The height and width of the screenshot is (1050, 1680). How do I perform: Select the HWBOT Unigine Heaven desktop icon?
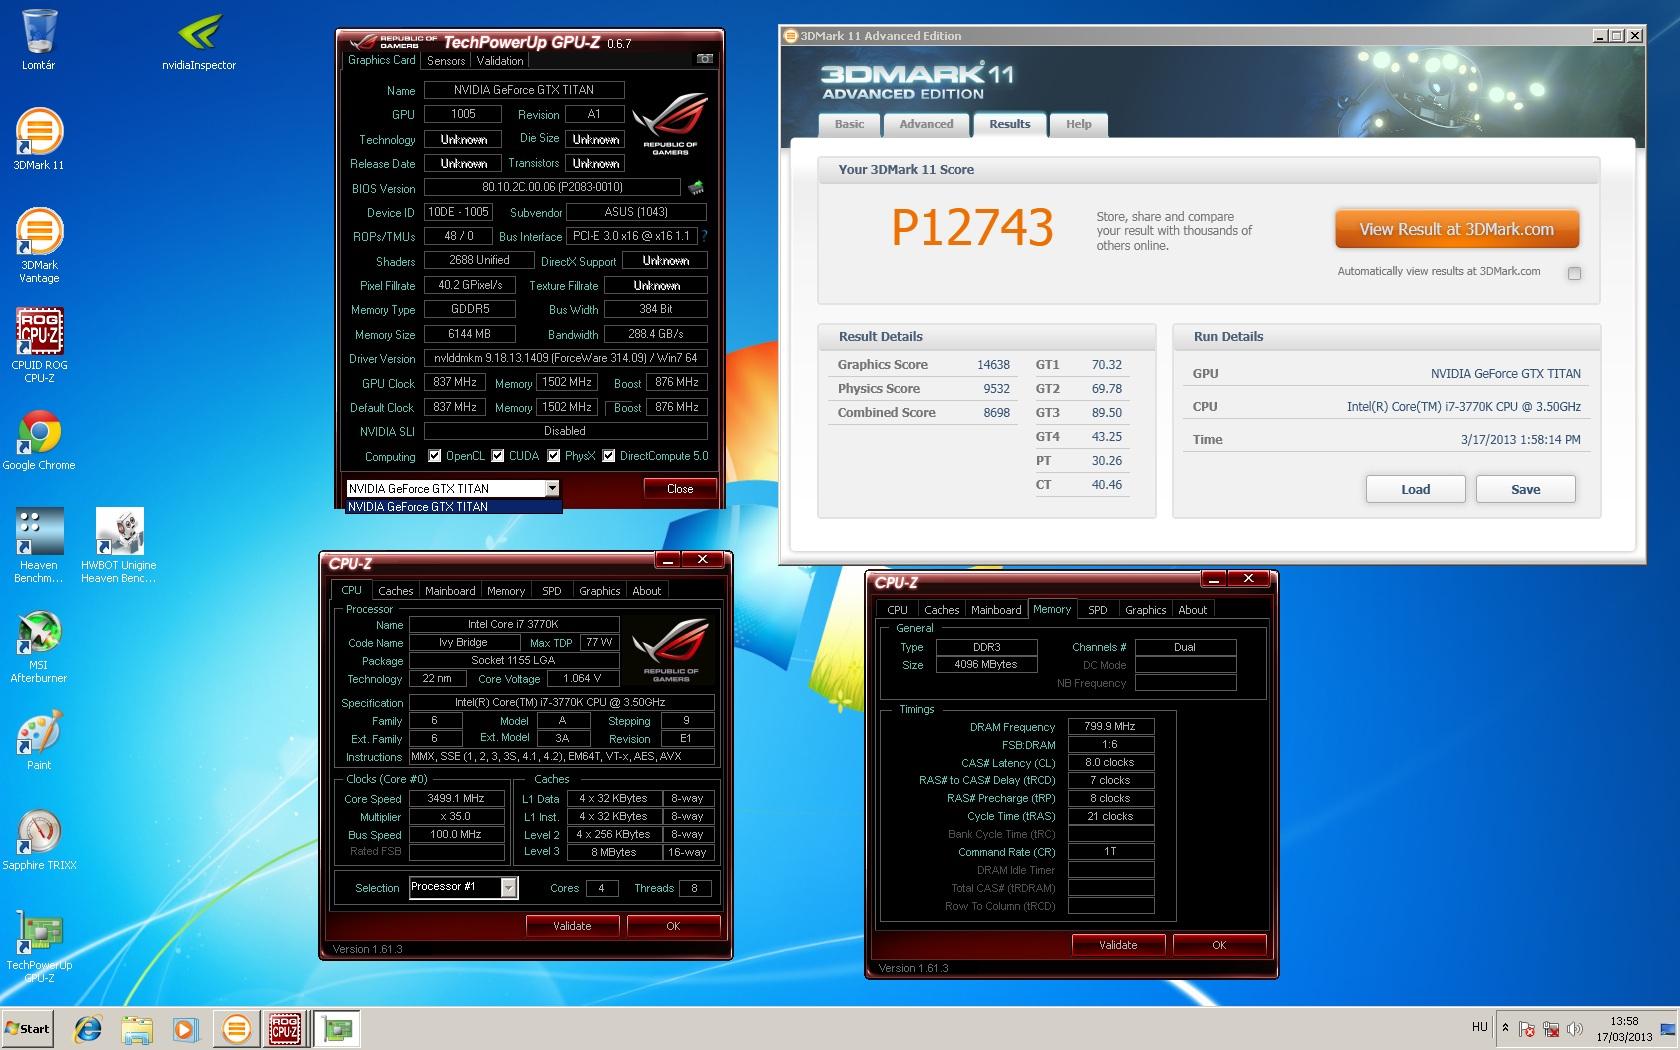pos(119,545)
